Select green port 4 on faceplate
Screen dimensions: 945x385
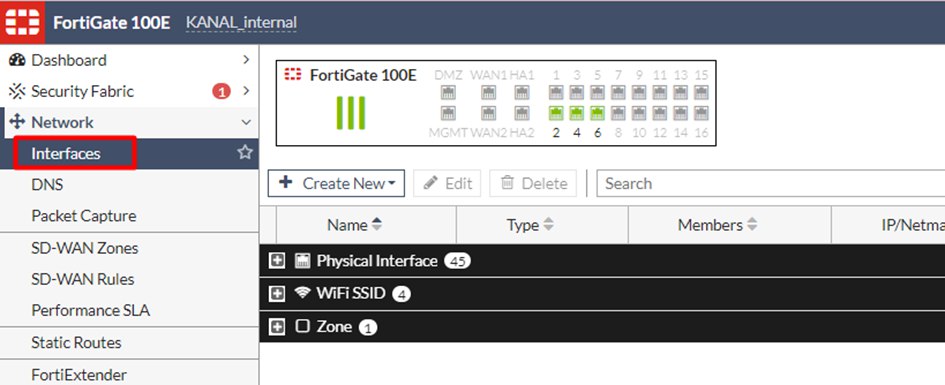[577, 113]
